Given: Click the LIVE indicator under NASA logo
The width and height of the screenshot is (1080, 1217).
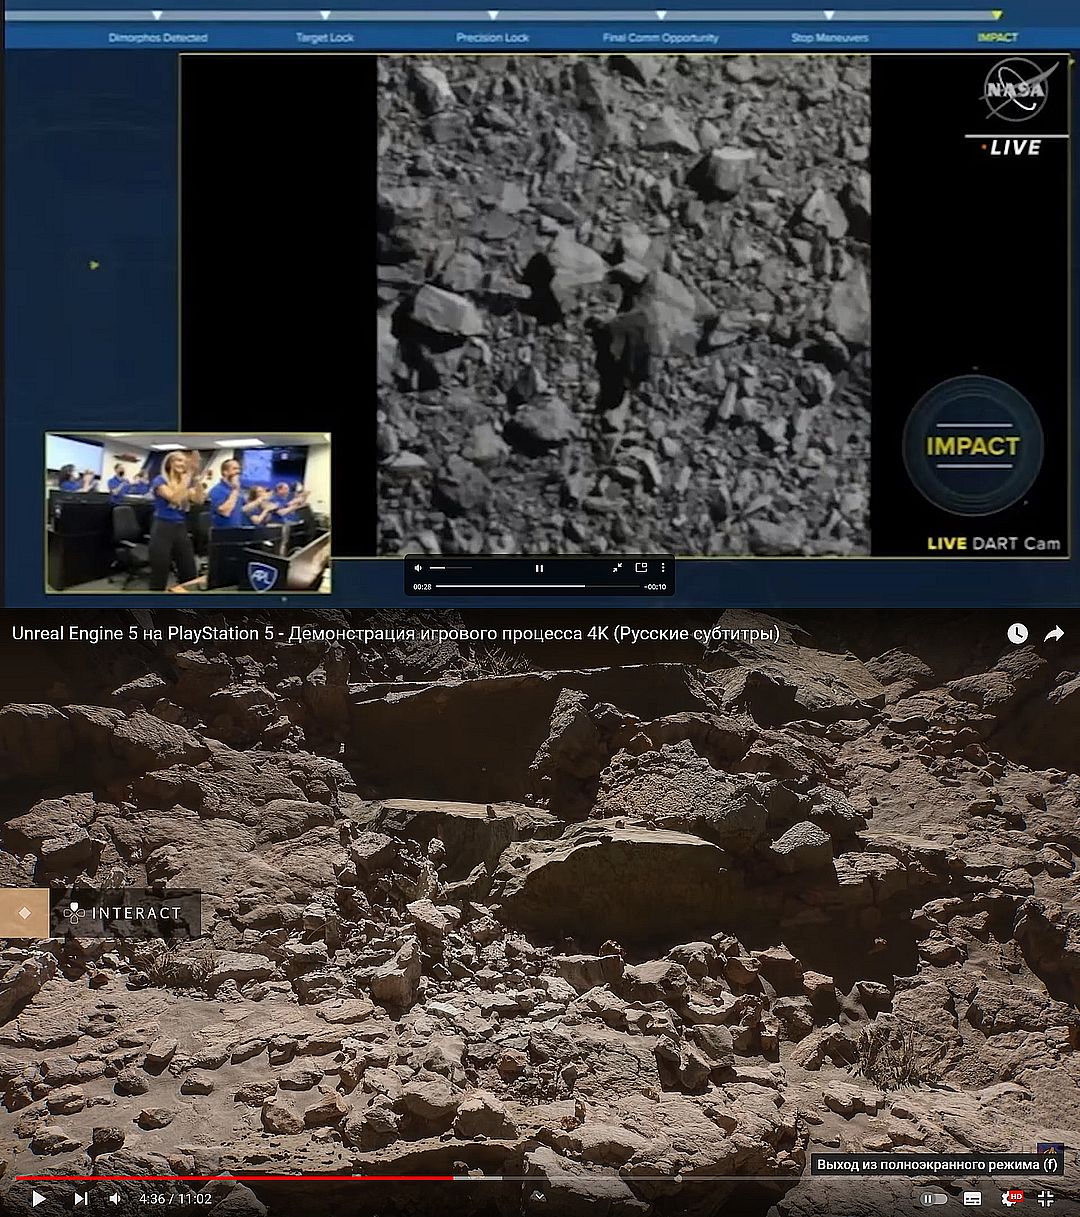Looking at the screenshot, I should coord(1012,147).
